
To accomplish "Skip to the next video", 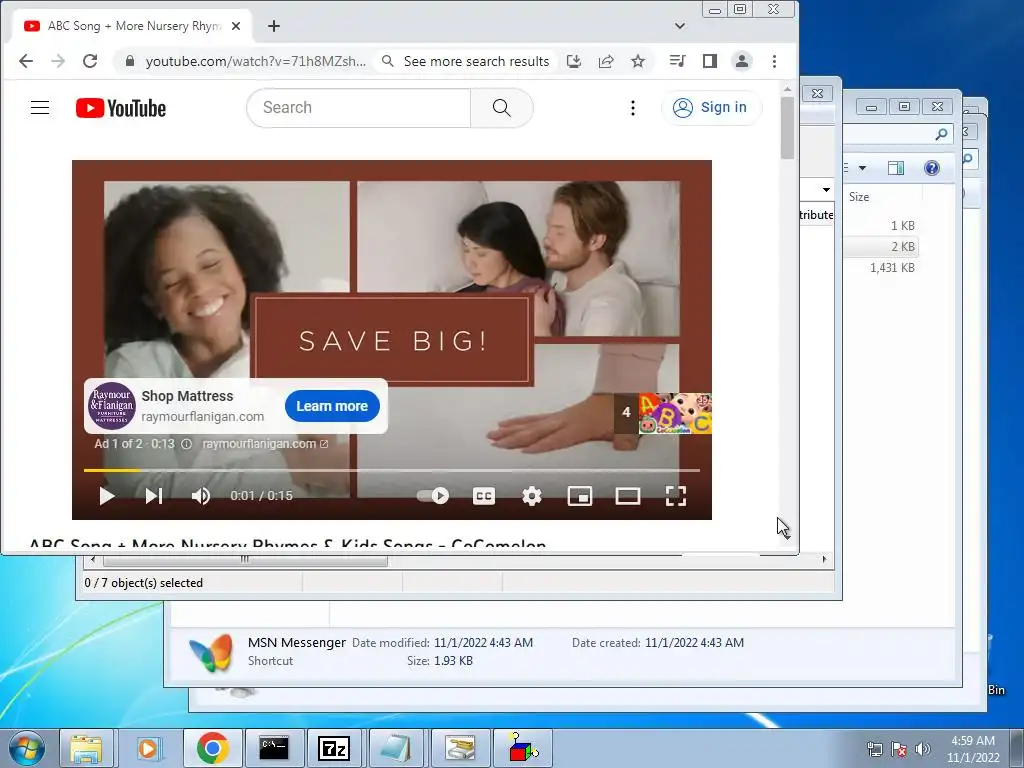I will point(154,496).
